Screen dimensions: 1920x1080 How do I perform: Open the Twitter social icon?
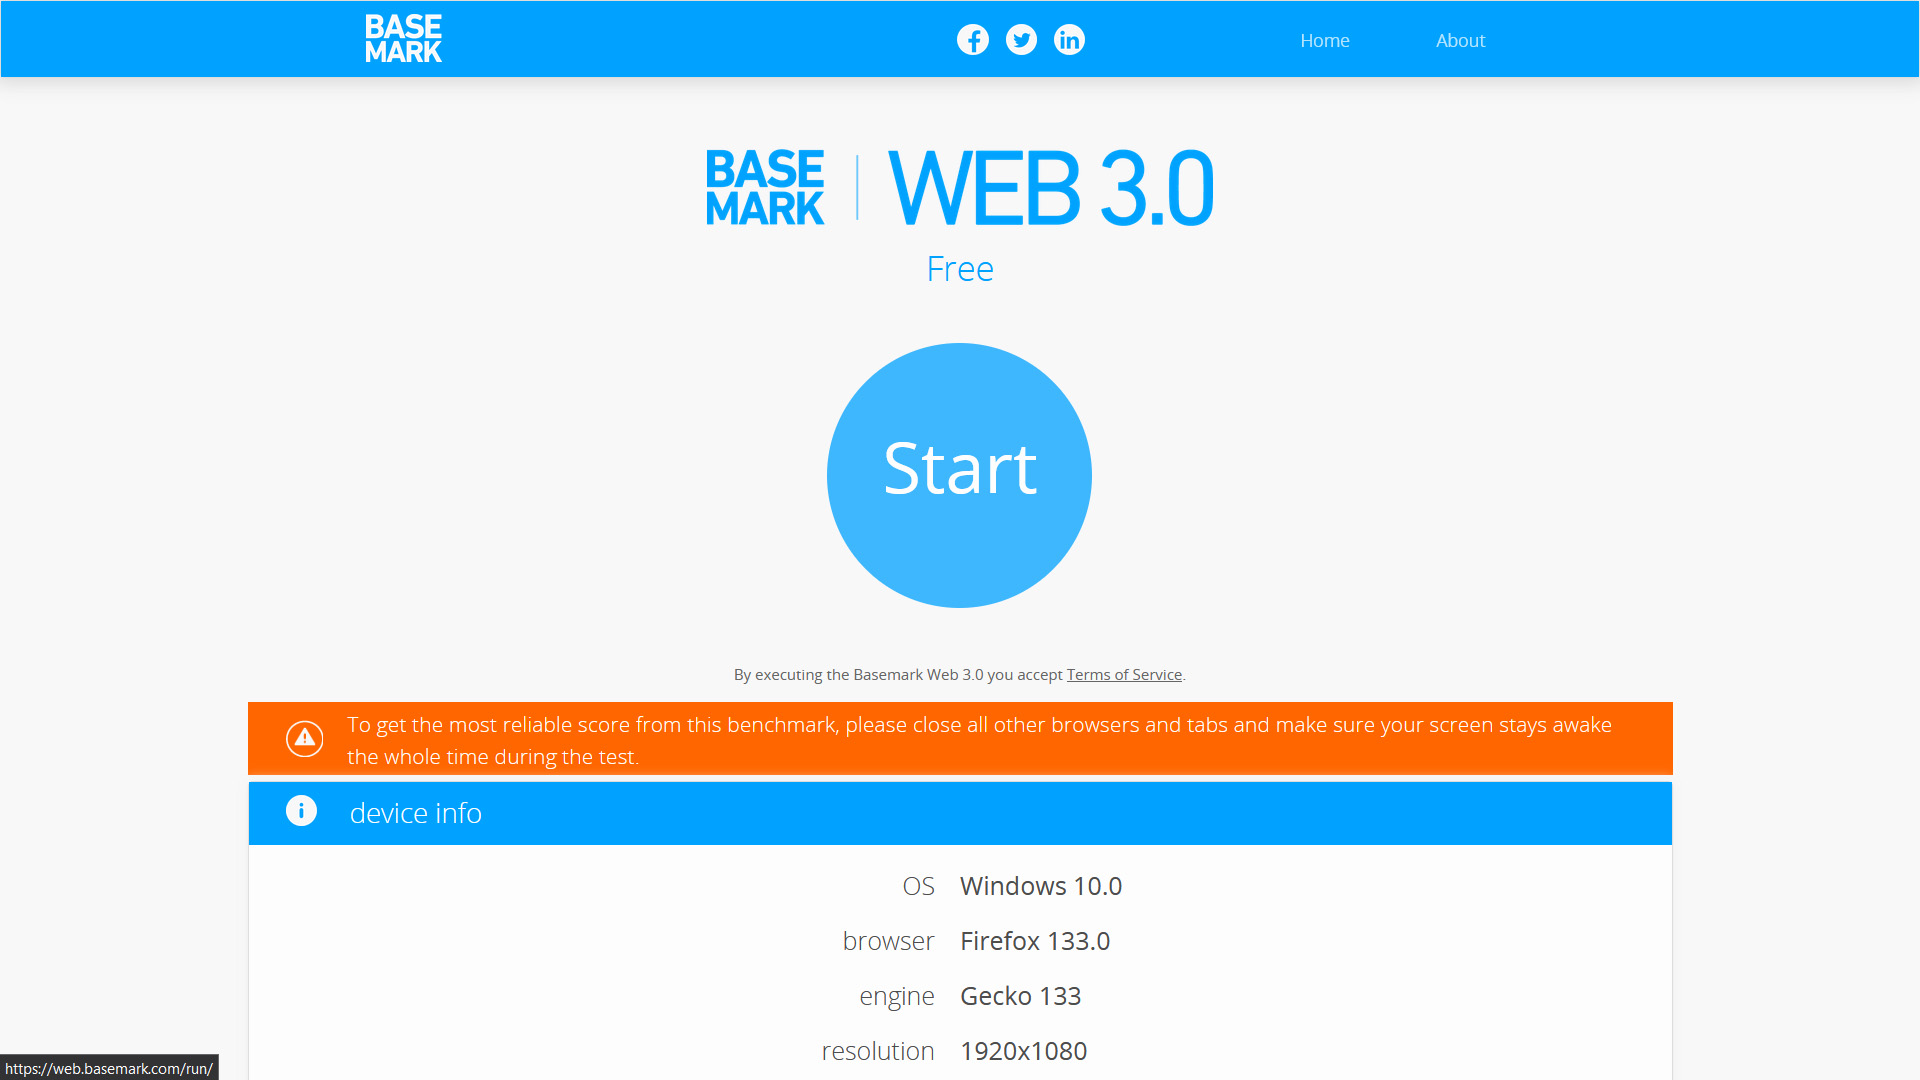tap(1021, 40)
